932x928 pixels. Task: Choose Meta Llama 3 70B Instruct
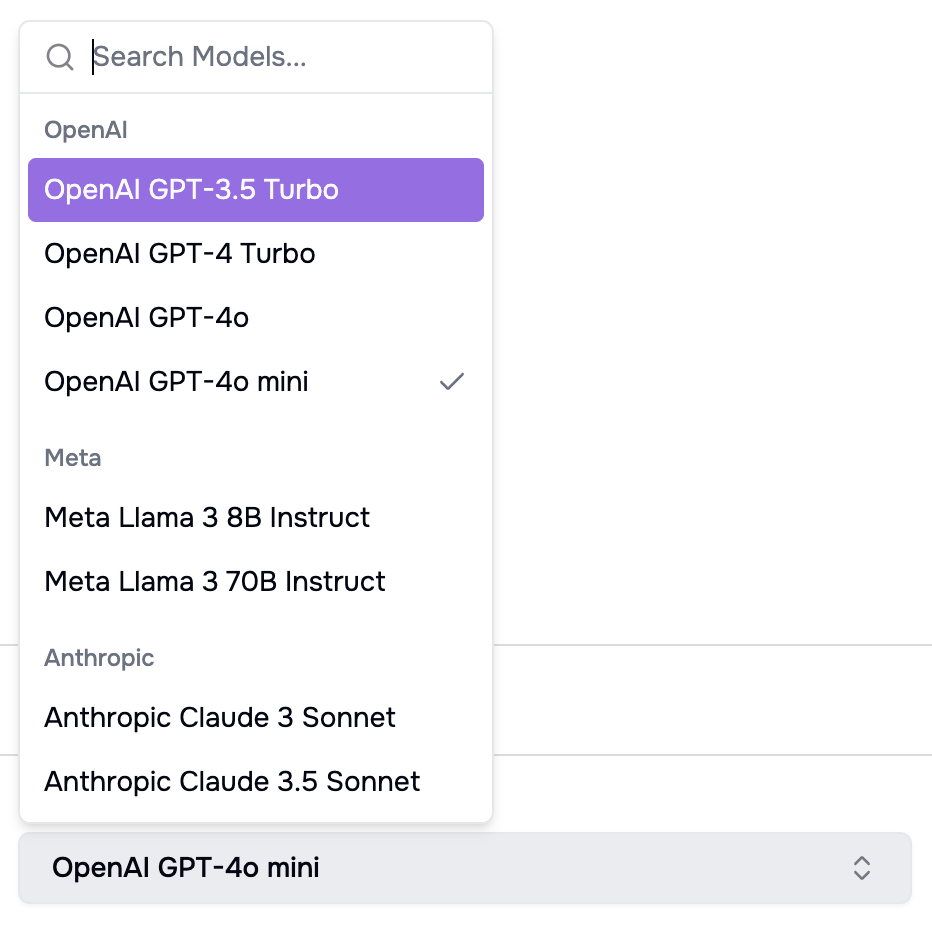pyautogui.click(x=215, y=582)
